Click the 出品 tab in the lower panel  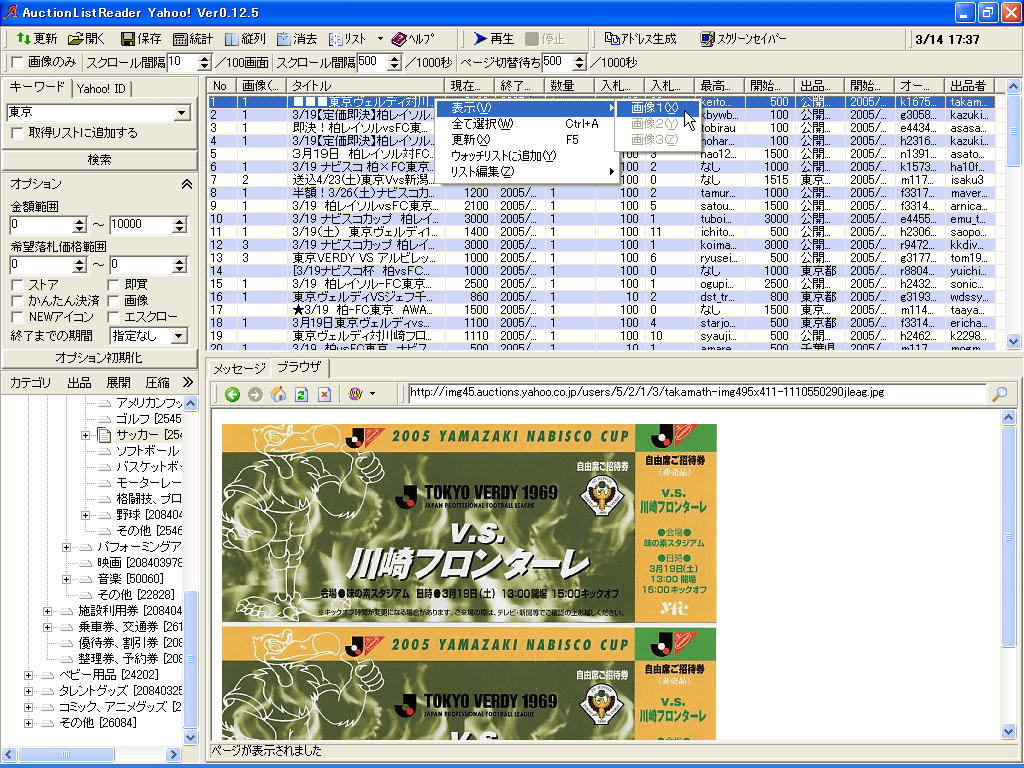coord(79,383)
